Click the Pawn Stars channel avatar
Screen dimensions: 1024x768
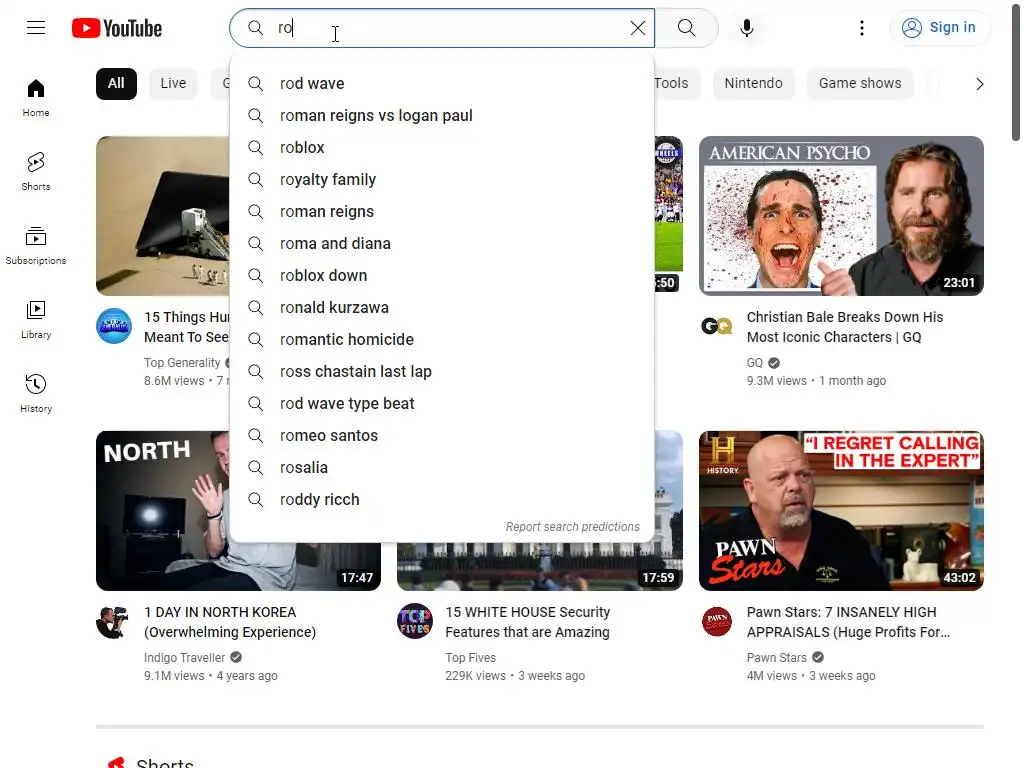[x=716, y=620]
